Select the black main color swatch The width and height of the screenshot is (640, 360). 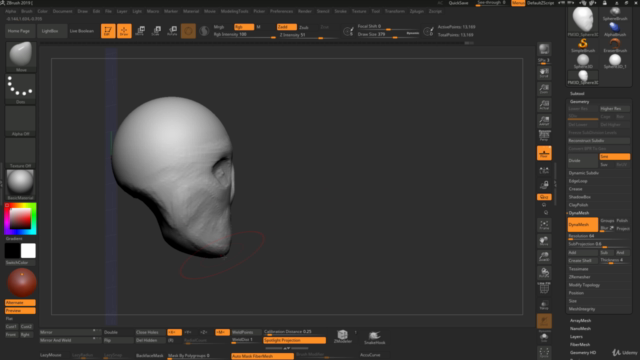coord(13,251)
